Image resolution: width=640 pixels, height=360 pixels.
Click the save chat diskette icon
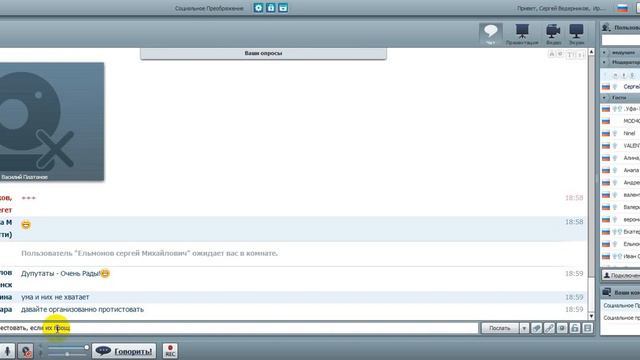pos(587,328)
